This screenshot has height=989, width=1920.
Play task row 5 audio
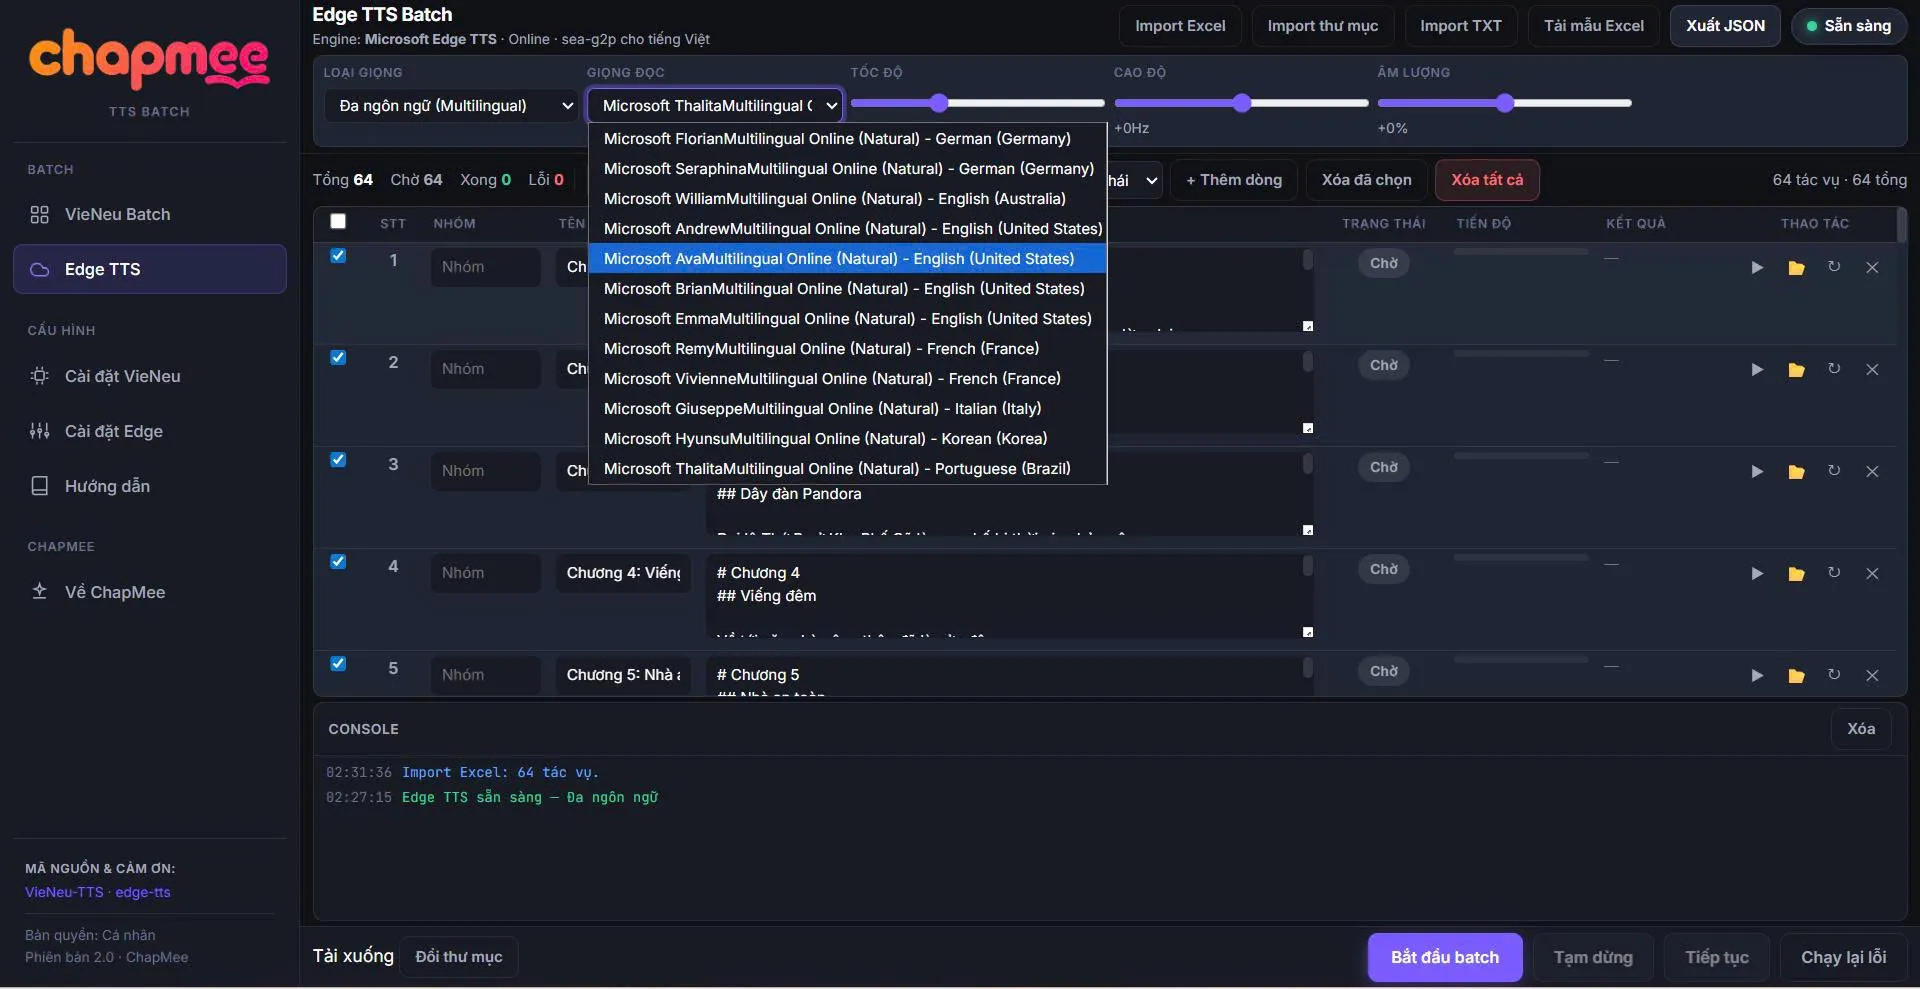click(1757, 676)
